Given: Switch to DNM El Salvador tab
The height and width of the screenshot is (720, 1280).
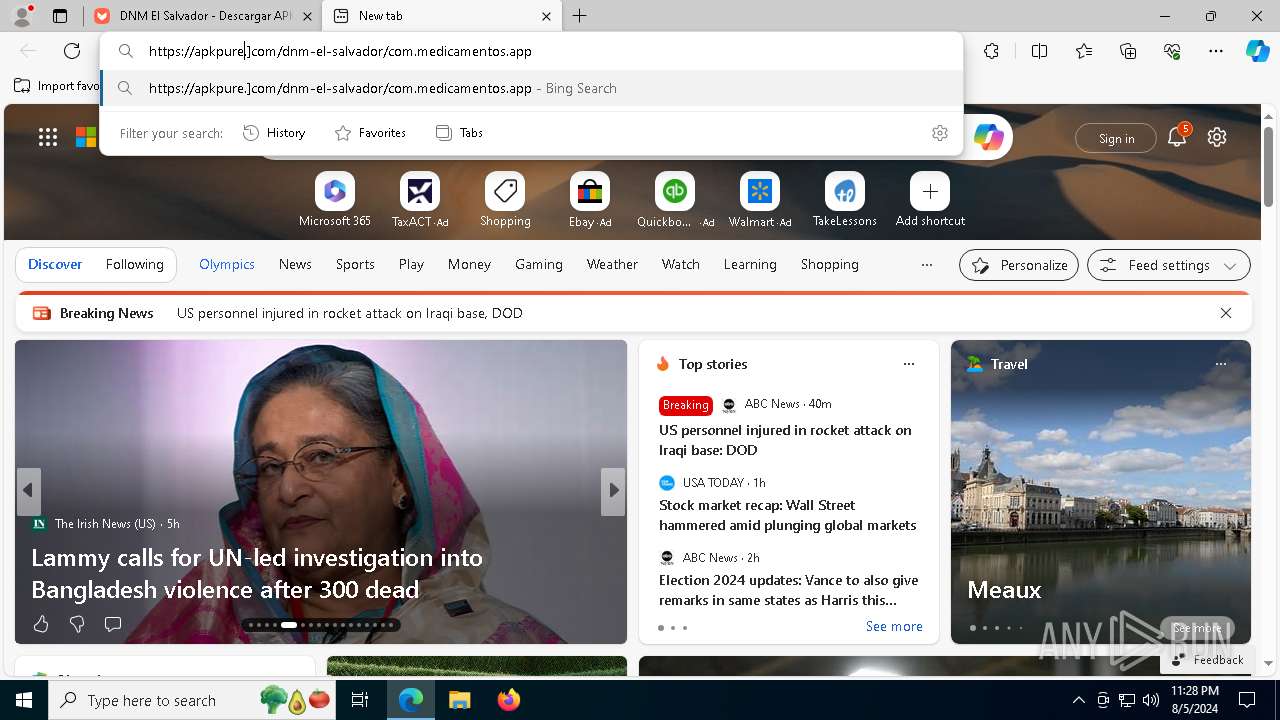Looking at the screenshot, I should pyautogui.click(x=203, y=16).
